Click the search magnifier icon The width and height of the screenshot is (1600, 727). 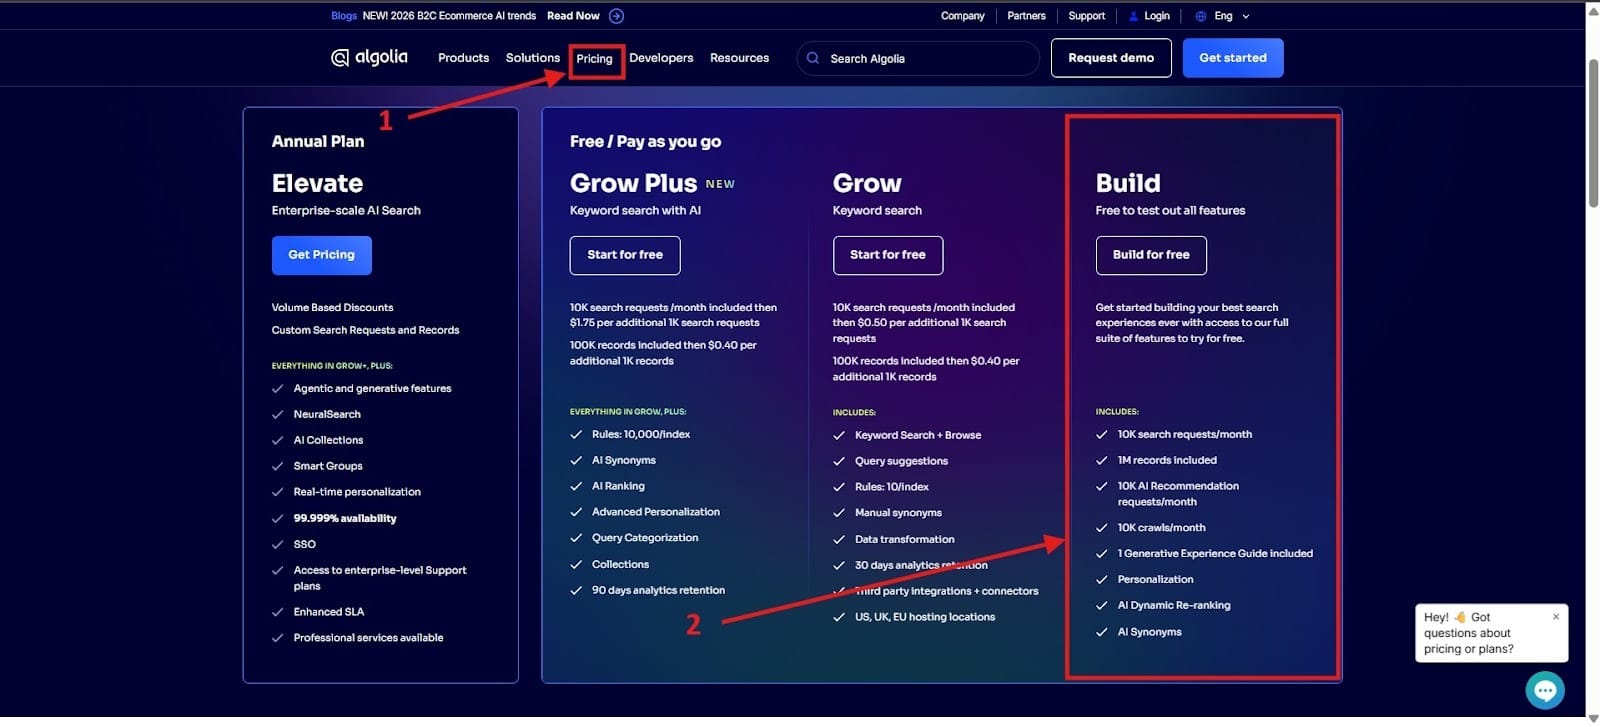(x=813, y=58)
